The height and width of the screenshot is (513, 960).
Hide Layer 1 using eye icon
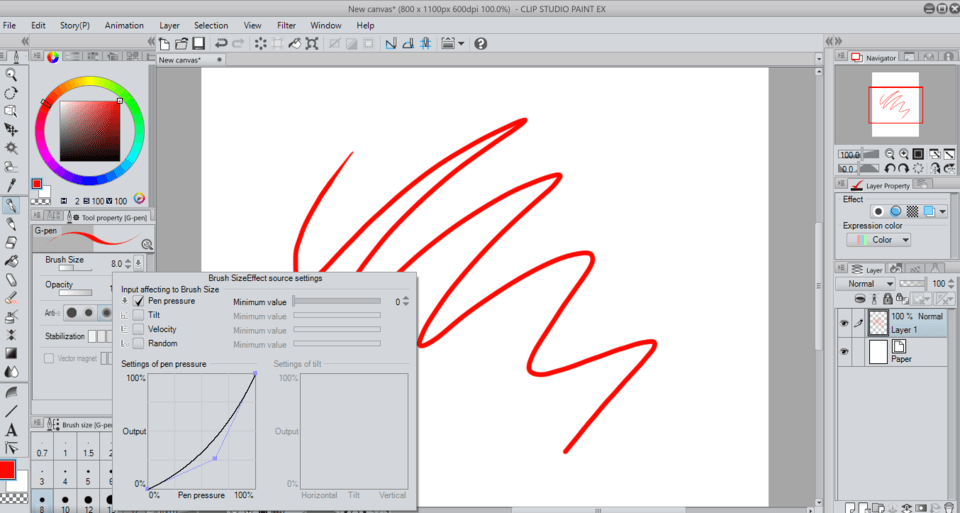coord(845,323)
